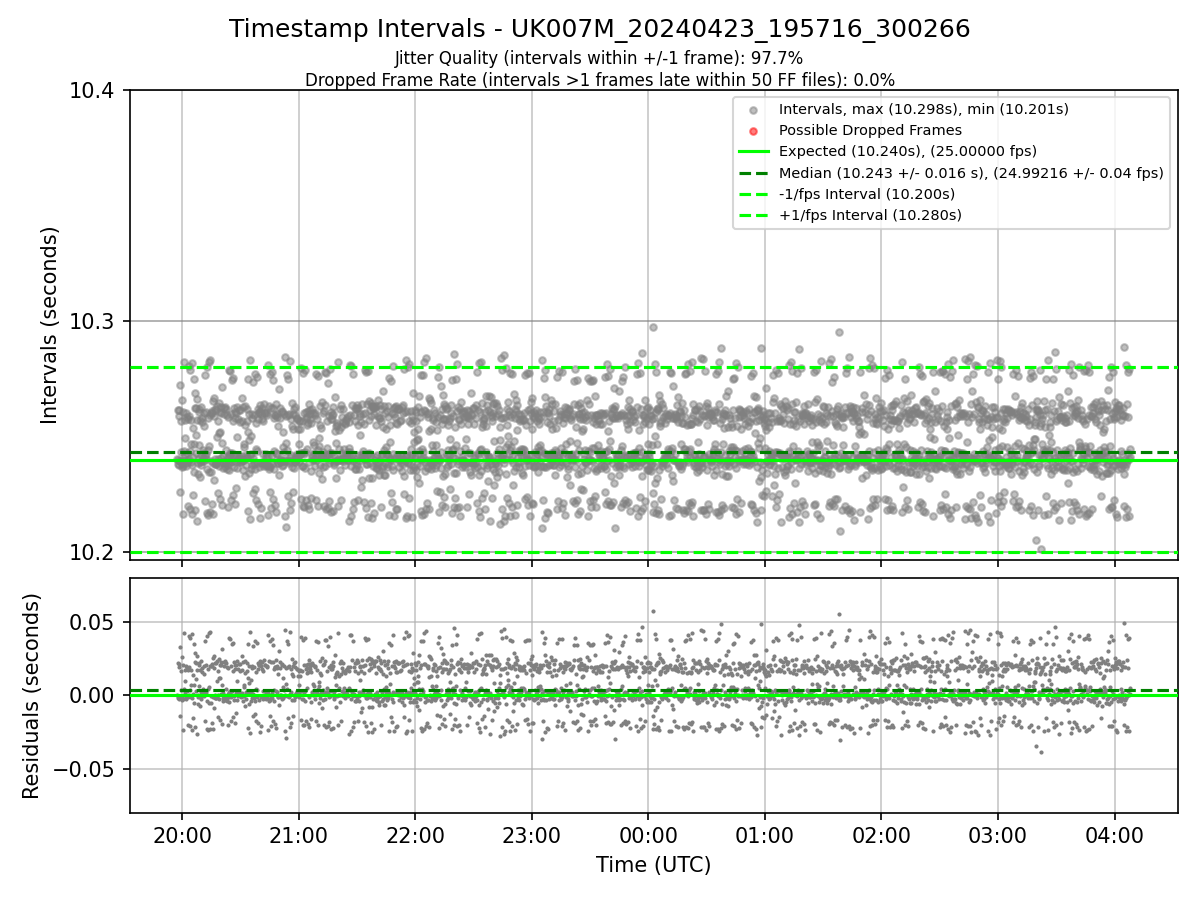
Task: Click legend entry '+1/fps Interval (10.280s)'
Action: coord(870,214)
